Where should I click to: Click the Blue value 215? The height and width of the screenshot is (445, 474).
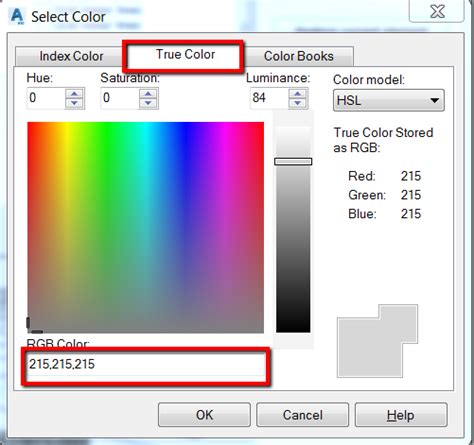coord(411,214)
